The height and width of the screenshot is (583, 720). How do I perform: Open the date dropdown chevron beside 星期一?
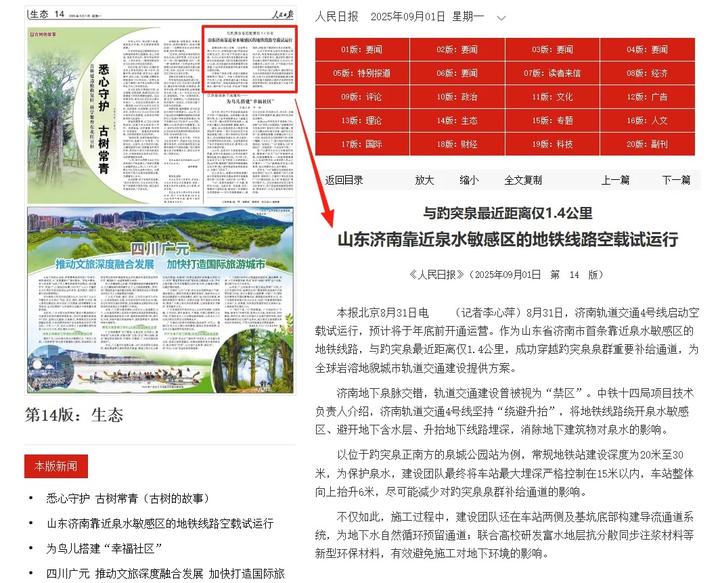501,18
